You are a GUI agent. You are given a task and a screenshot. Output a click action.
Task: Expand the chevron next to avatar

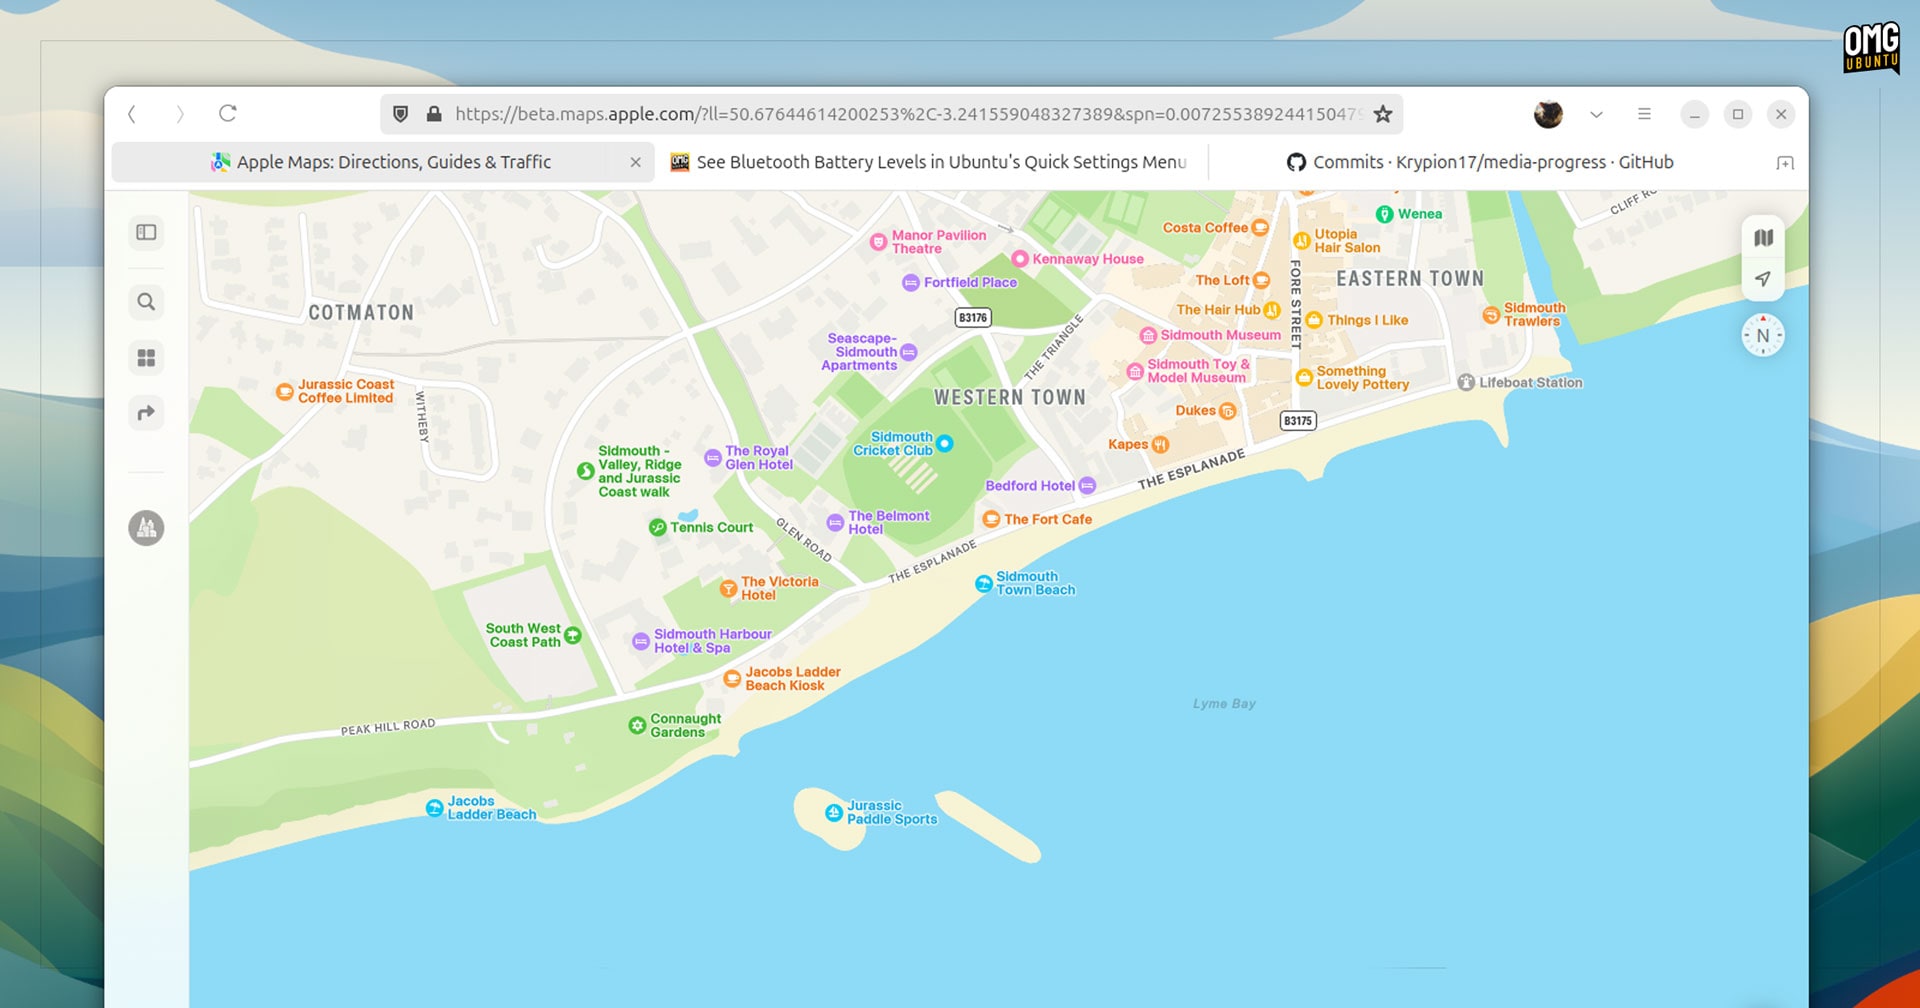click(1596, 114)
